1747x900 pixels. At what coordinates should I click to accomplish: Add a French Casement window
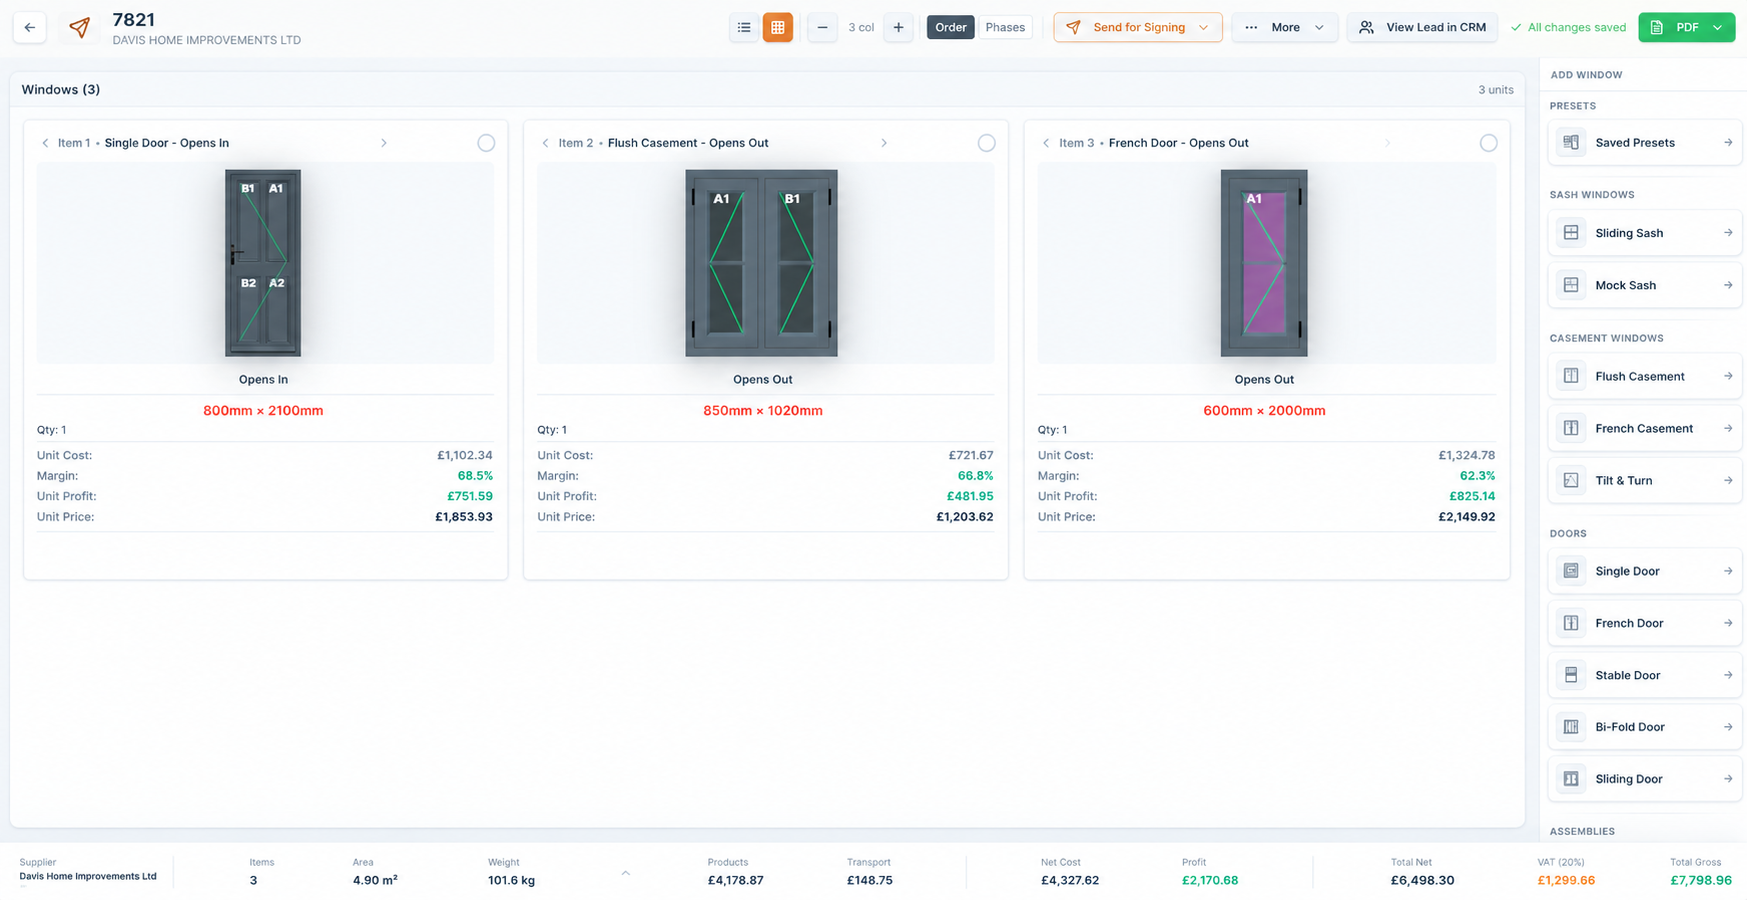click(x=1645, y=428)
